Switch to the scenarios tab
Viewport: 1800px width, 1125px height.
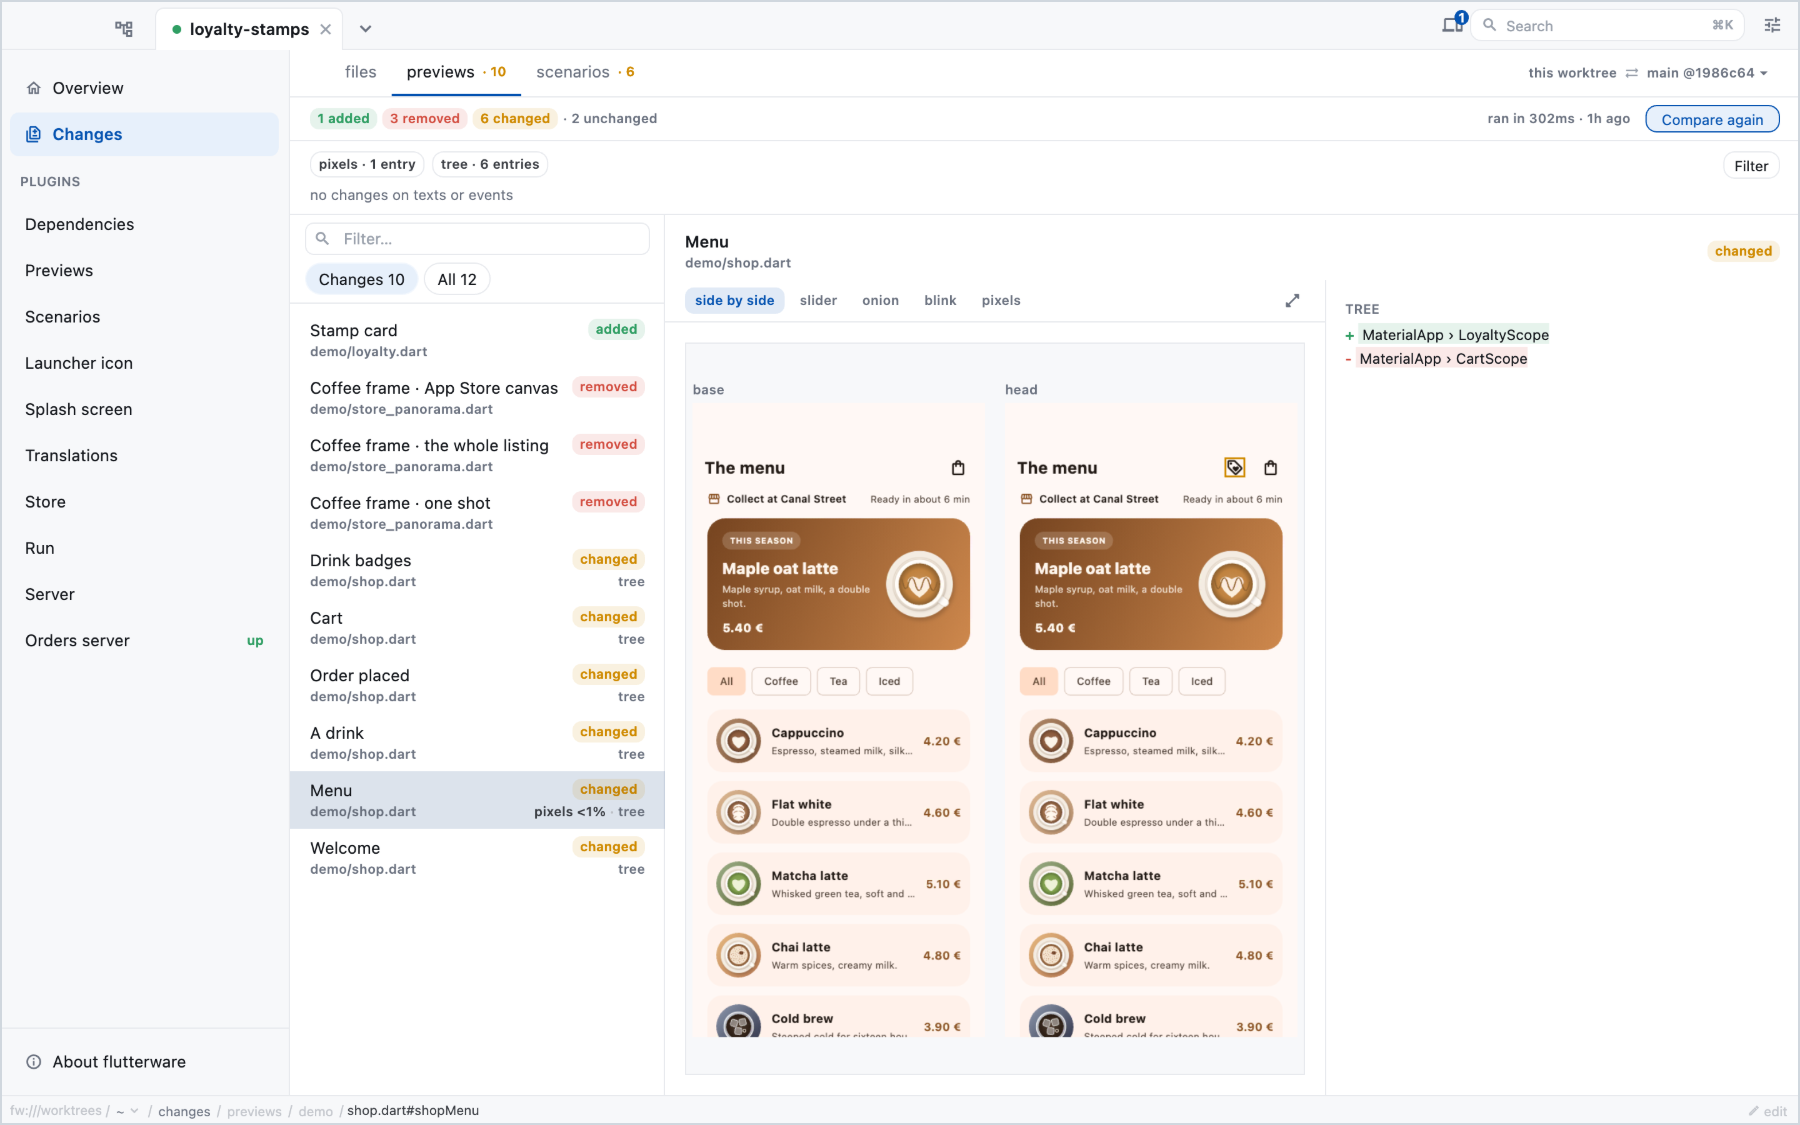(x=585, y=72)
